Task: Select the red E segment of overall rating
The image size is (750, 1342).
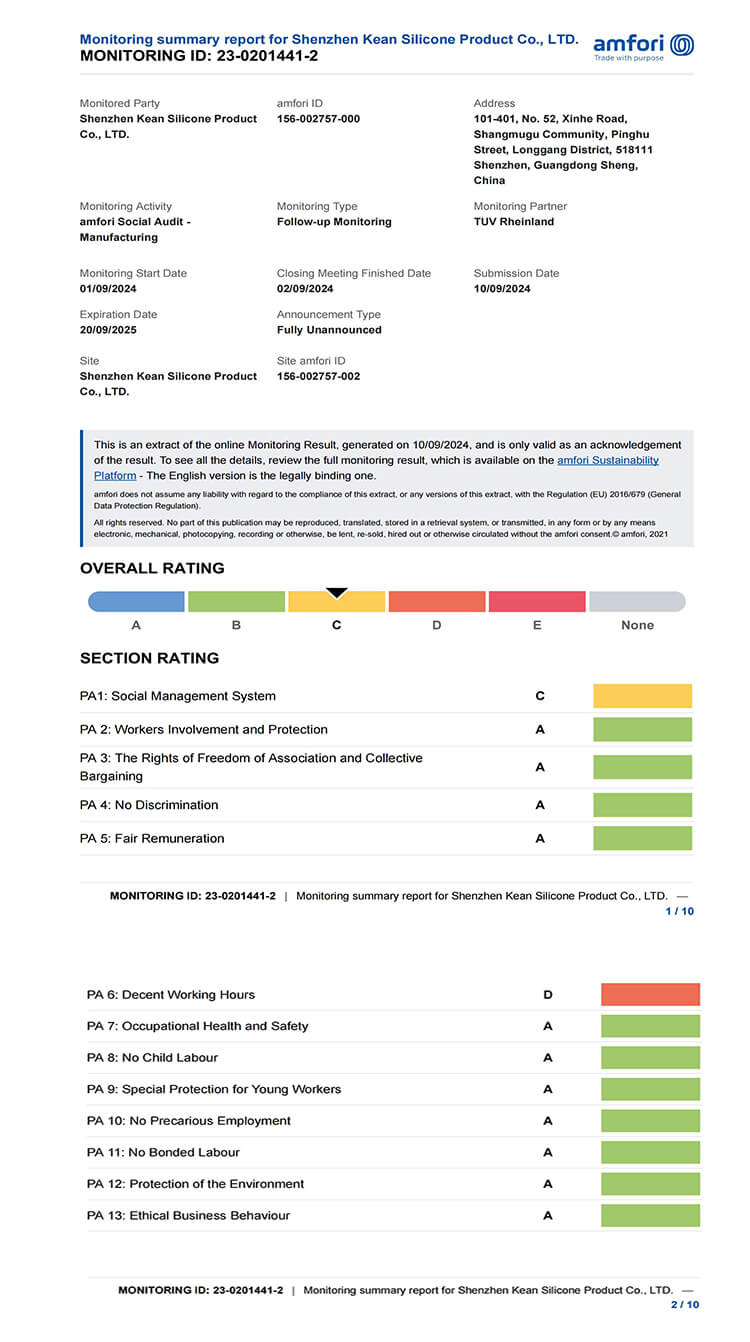Action: coord(537,602)
